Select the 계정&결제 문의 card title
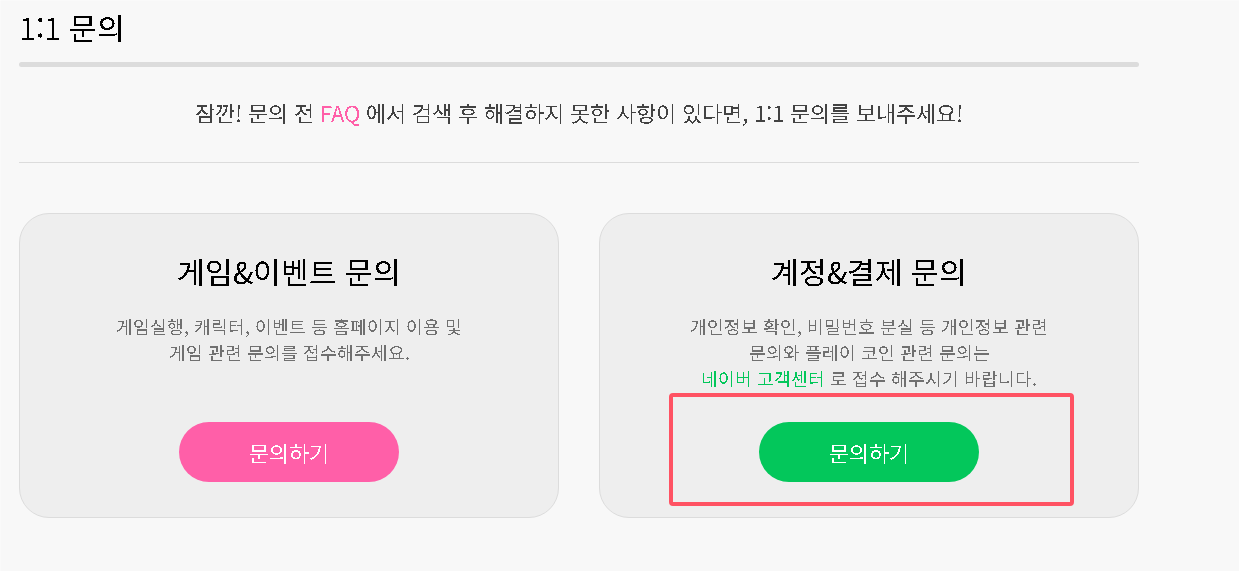This screenshot has width=1239, height=571. [868, 271]
